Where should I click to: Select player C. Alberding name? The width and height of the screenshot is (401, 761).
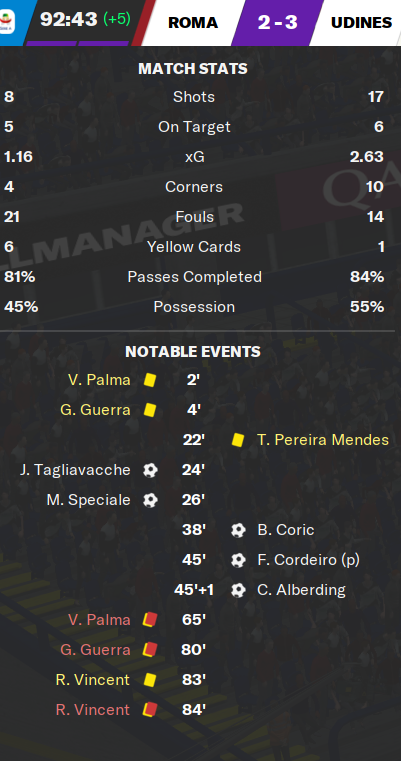[301, 590]
